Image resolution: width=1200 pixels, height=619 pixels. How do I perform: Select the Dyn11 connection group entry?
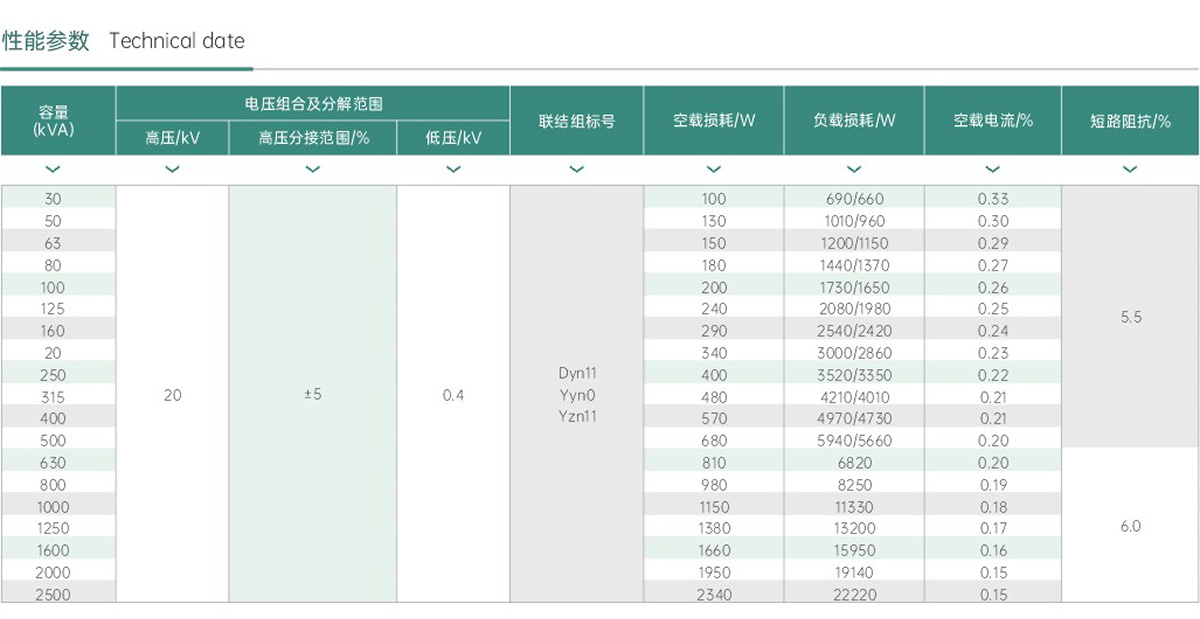577,373
